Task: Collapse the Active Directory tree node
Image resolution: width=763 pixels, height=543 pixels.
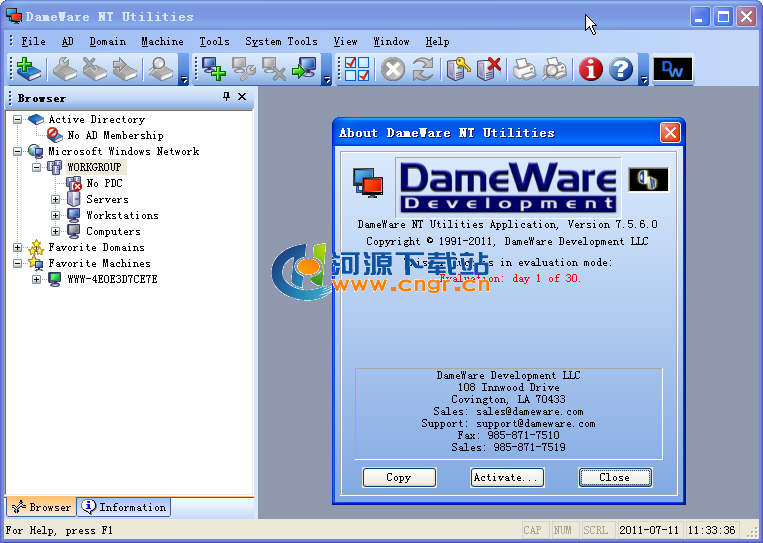Action: pos(18,120)
